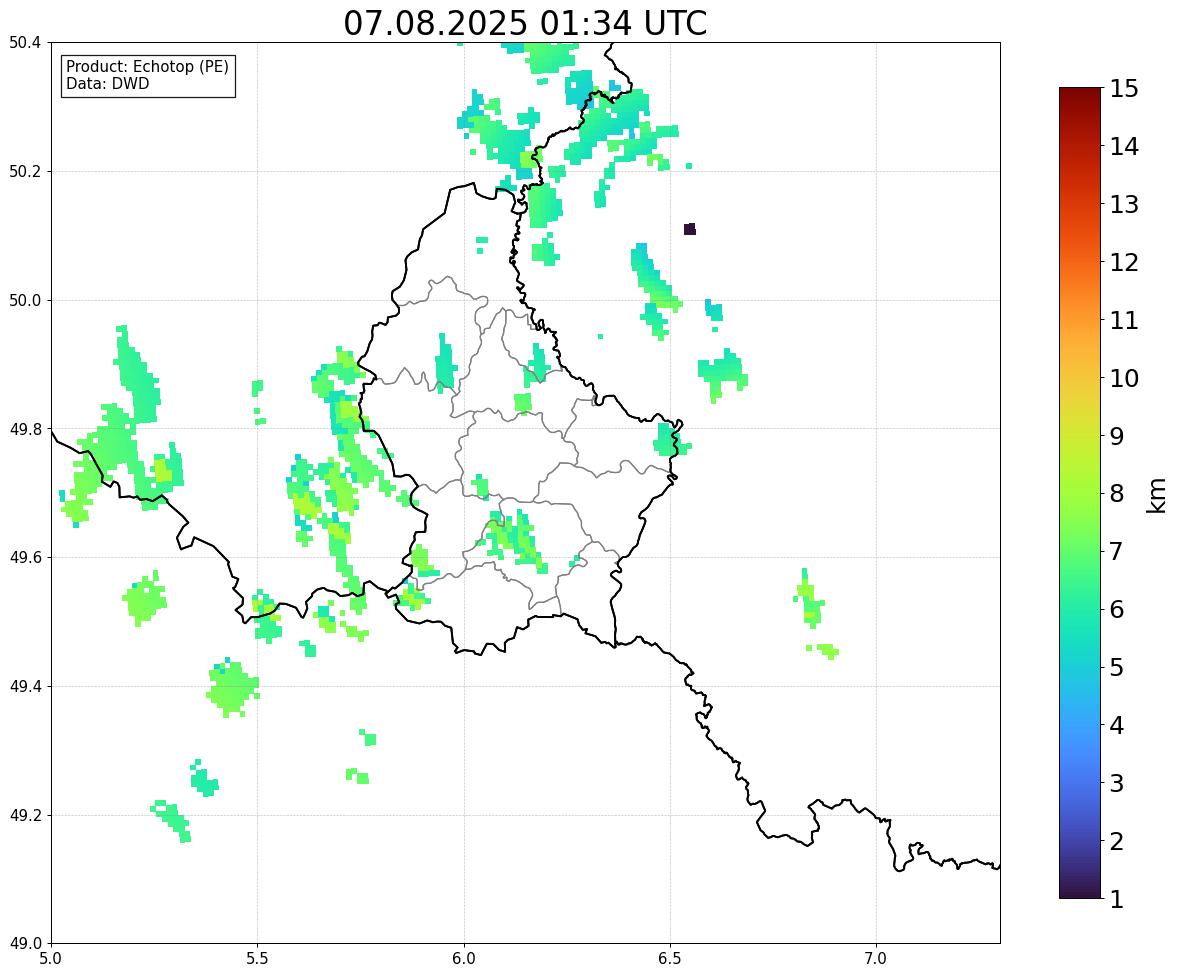Click x-axis label '5.5'
Screen dimensions: 1178x976
[257, 959]
